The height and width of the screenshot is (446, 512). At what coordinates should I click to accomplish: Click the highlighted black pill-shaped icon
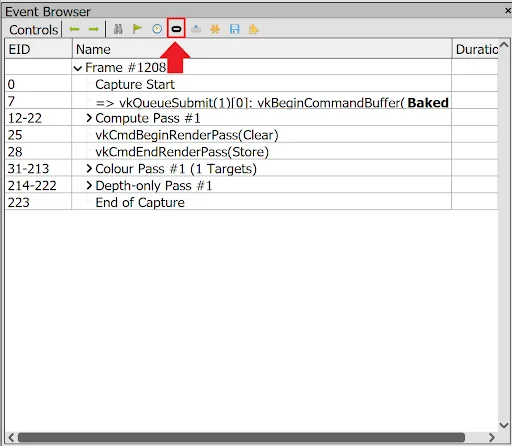coord(176,29)
